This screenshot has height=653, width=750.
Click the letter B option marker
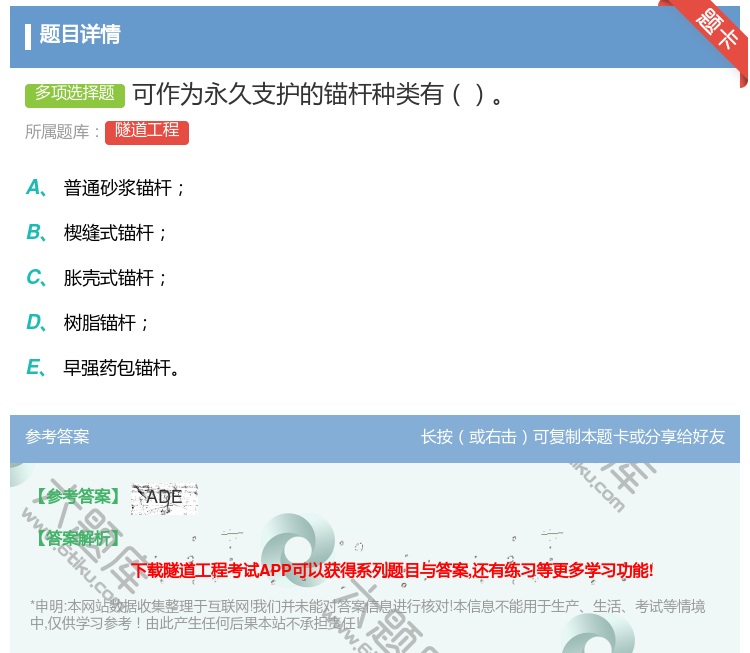[36, 232]
